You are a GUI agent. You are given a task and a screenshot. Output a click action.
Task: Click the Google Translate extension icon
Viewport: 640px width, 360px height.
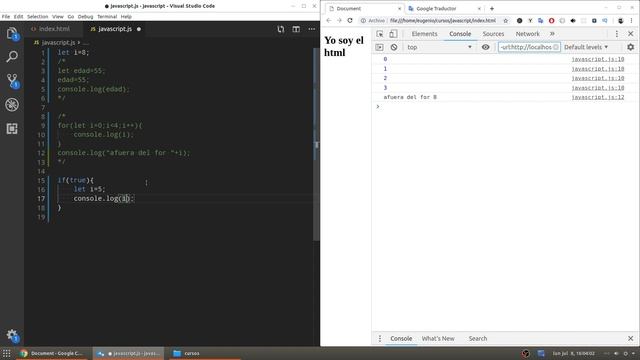point(541,20)
